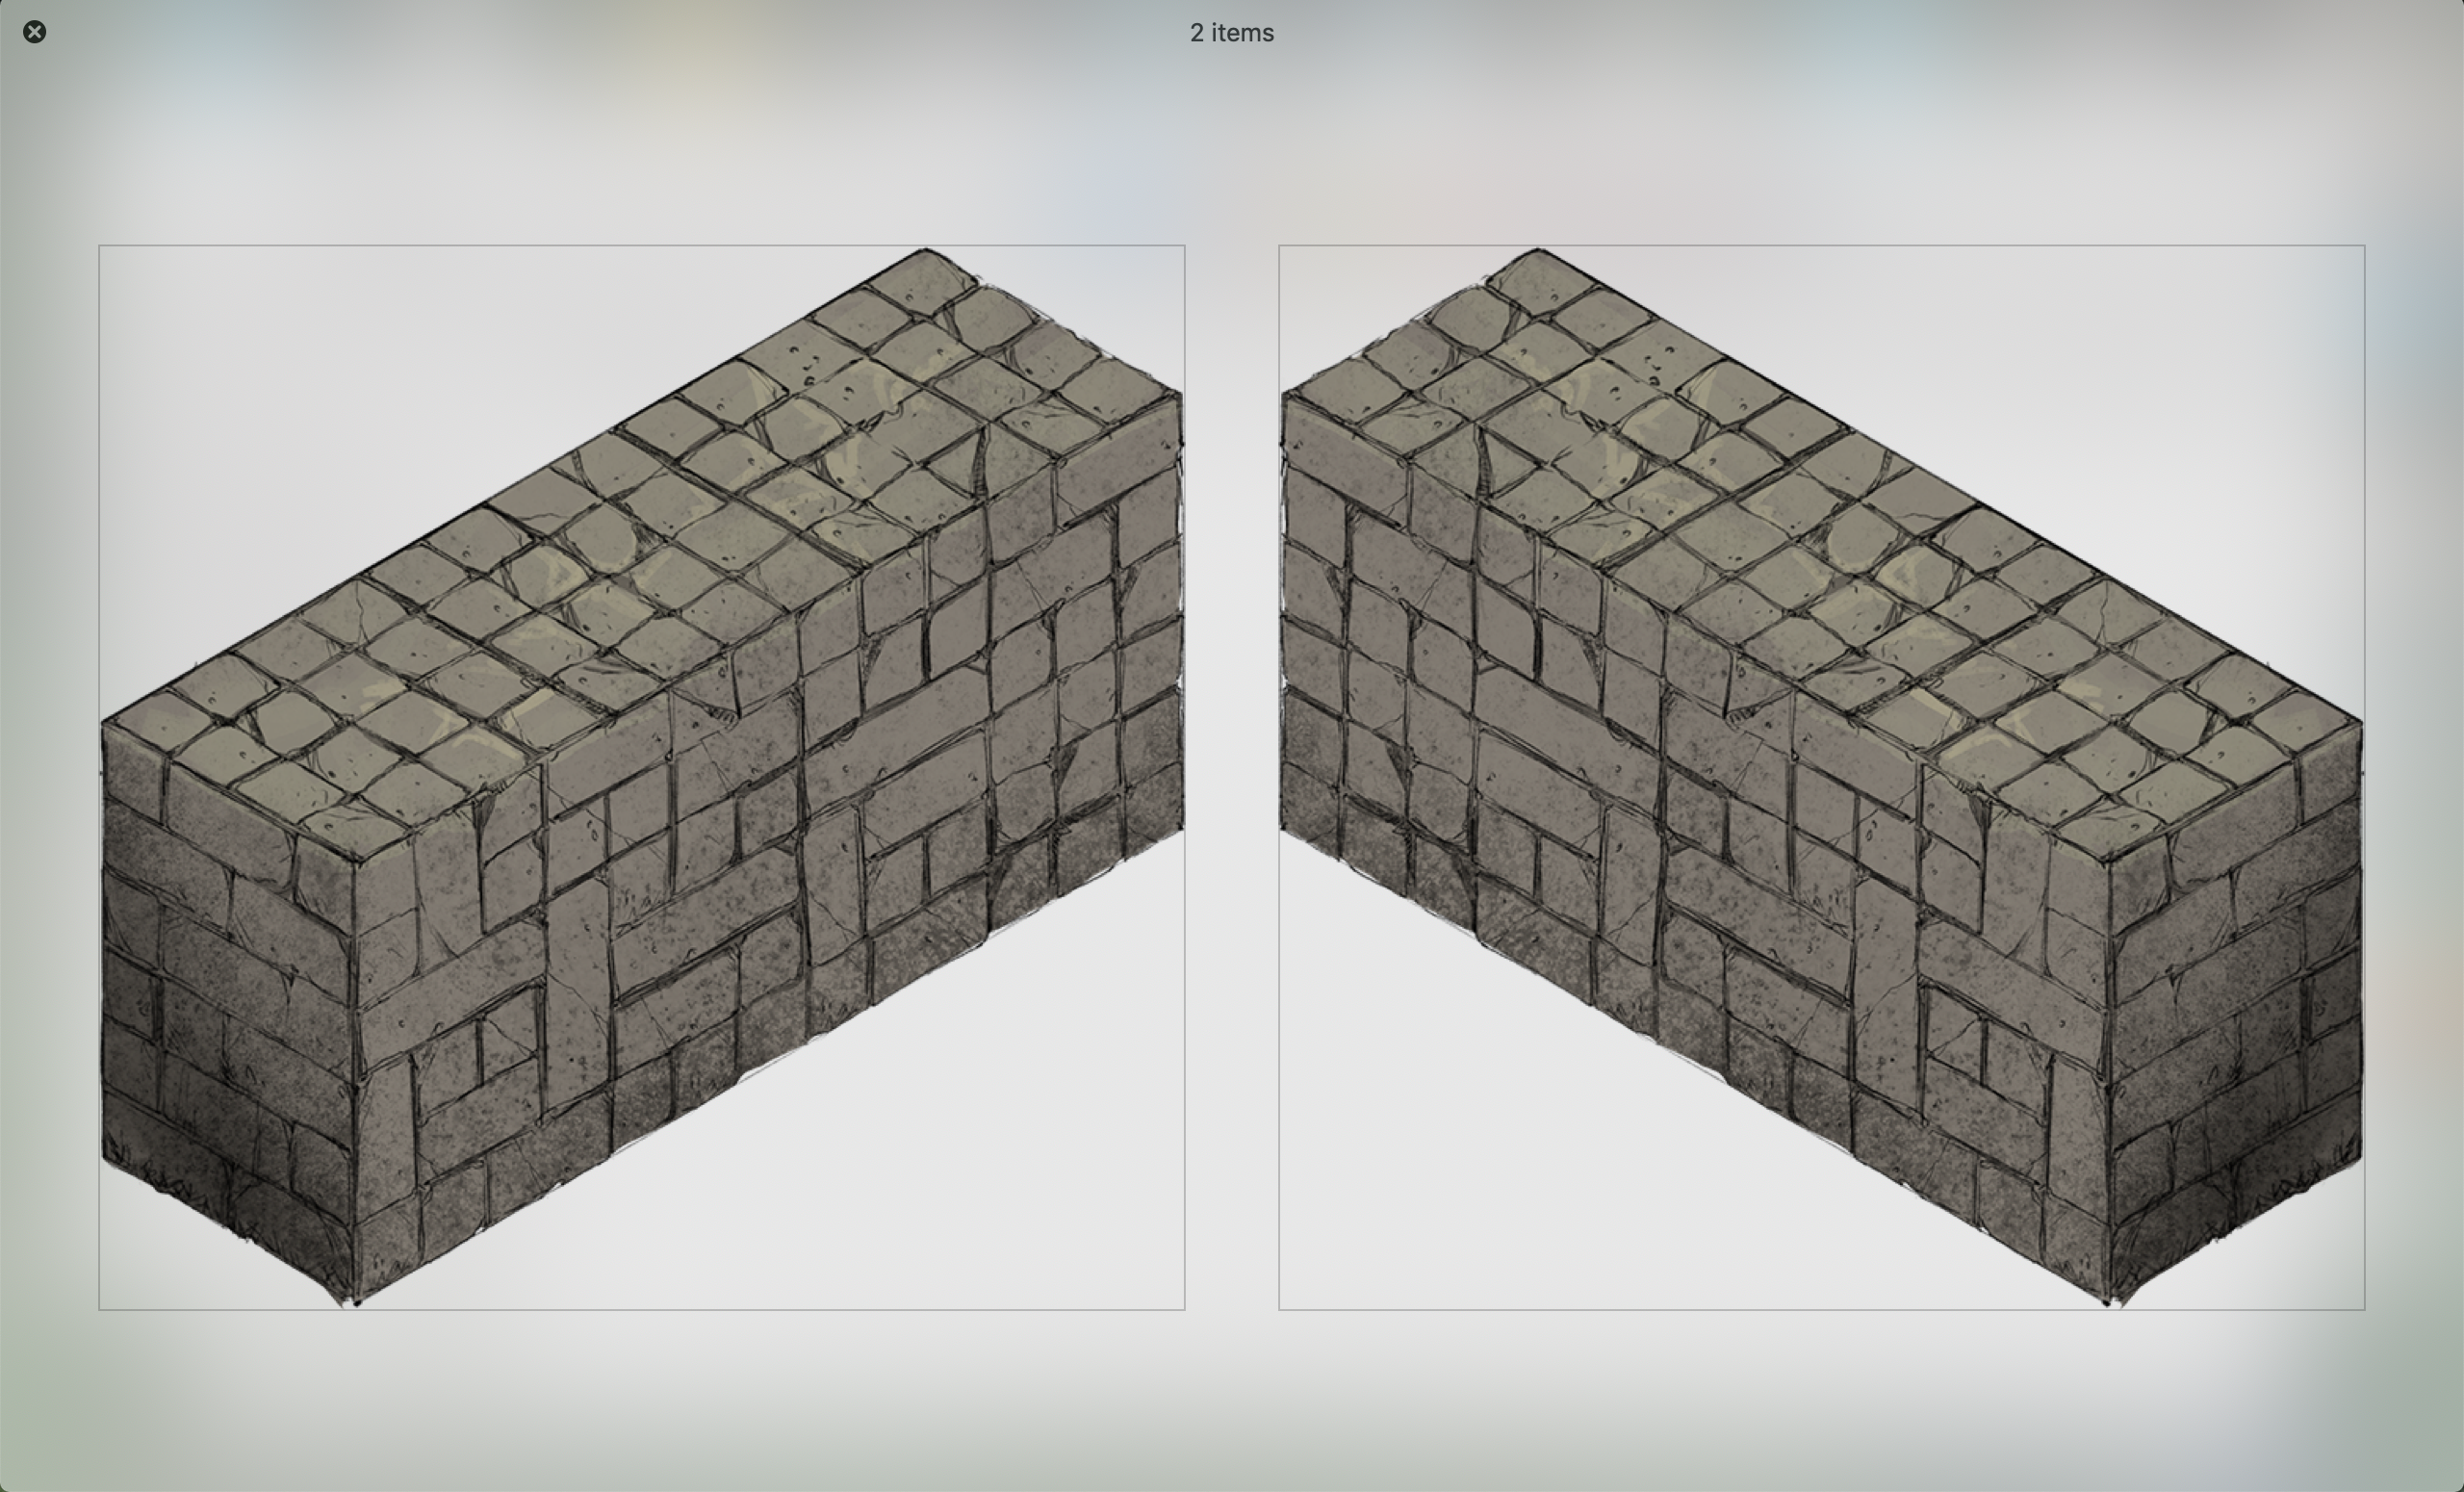Click the '2 items' title text
Image resolution: width=2464 pixels, height=1492 pixels.
coord(1231,33)
